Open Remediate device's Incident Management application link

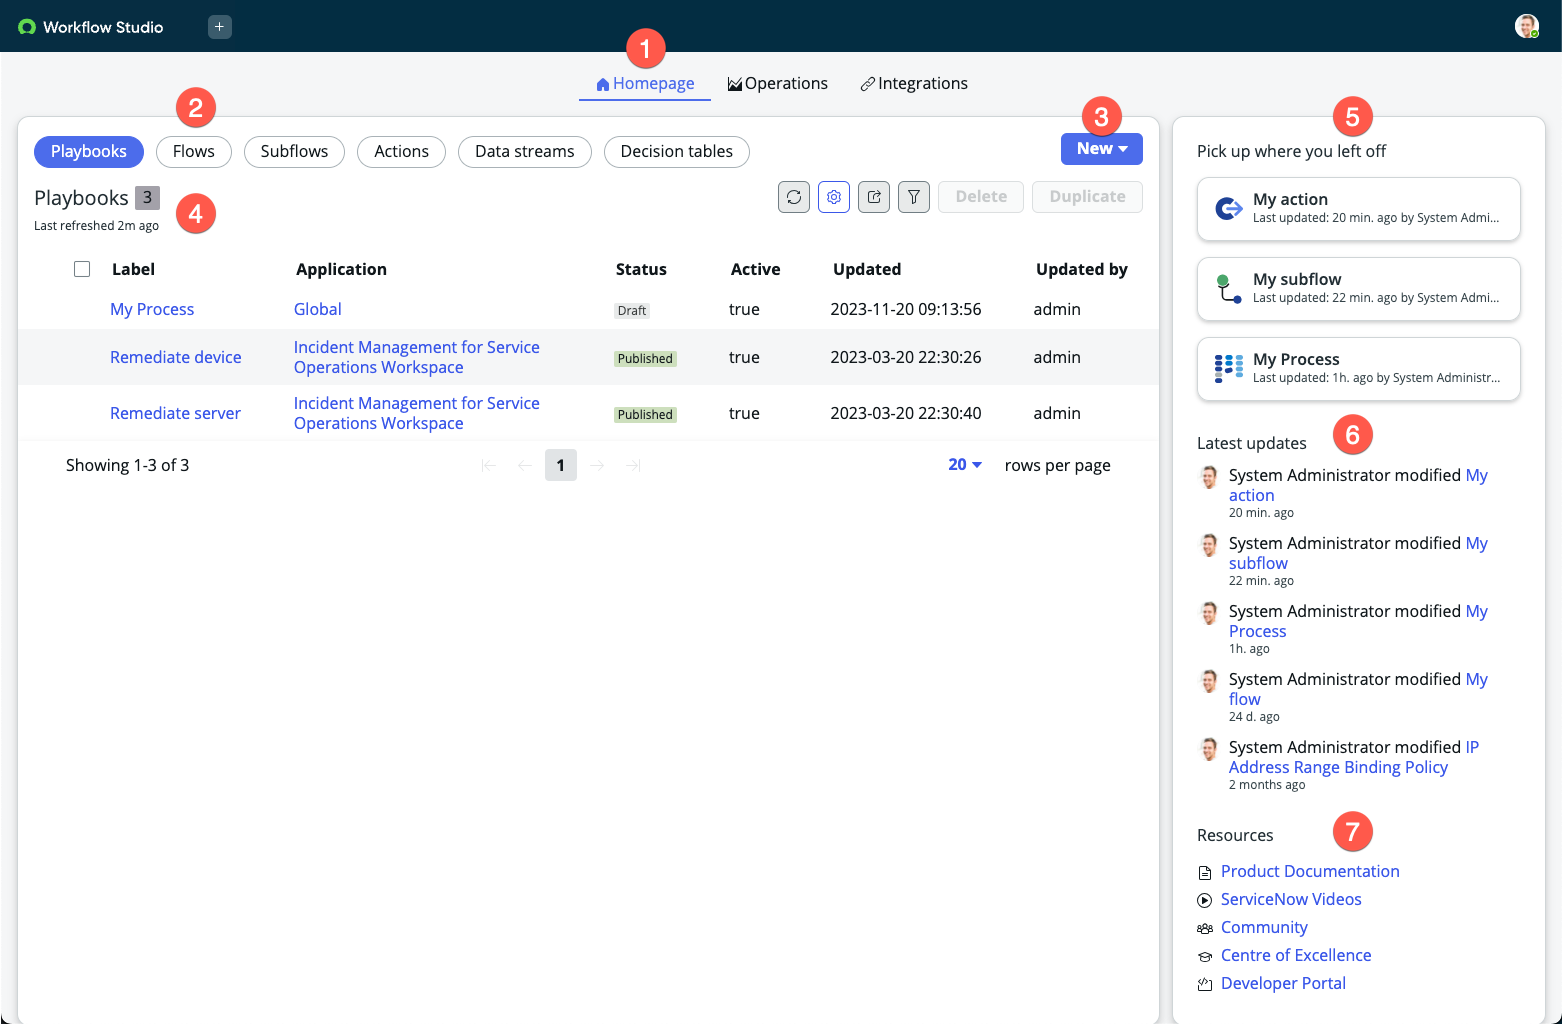point(417,358)
